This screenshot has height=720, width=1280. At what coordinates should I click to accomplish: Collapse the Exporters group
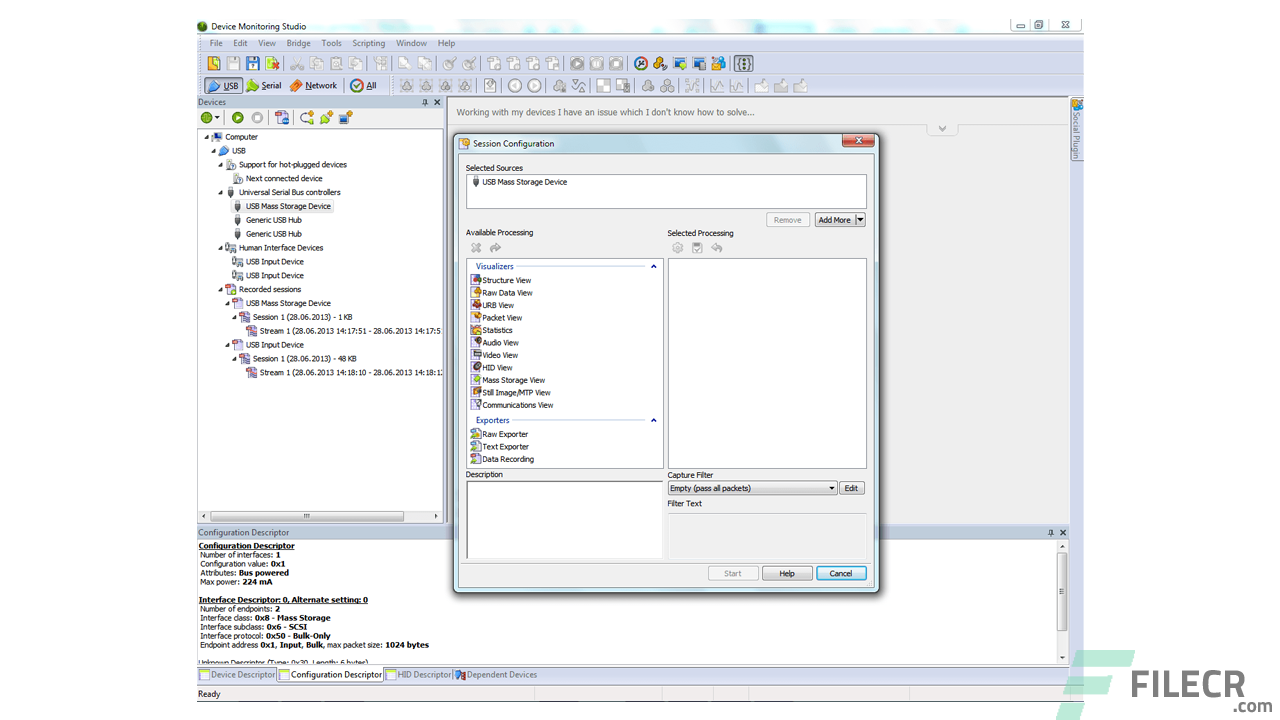(654, 420)
